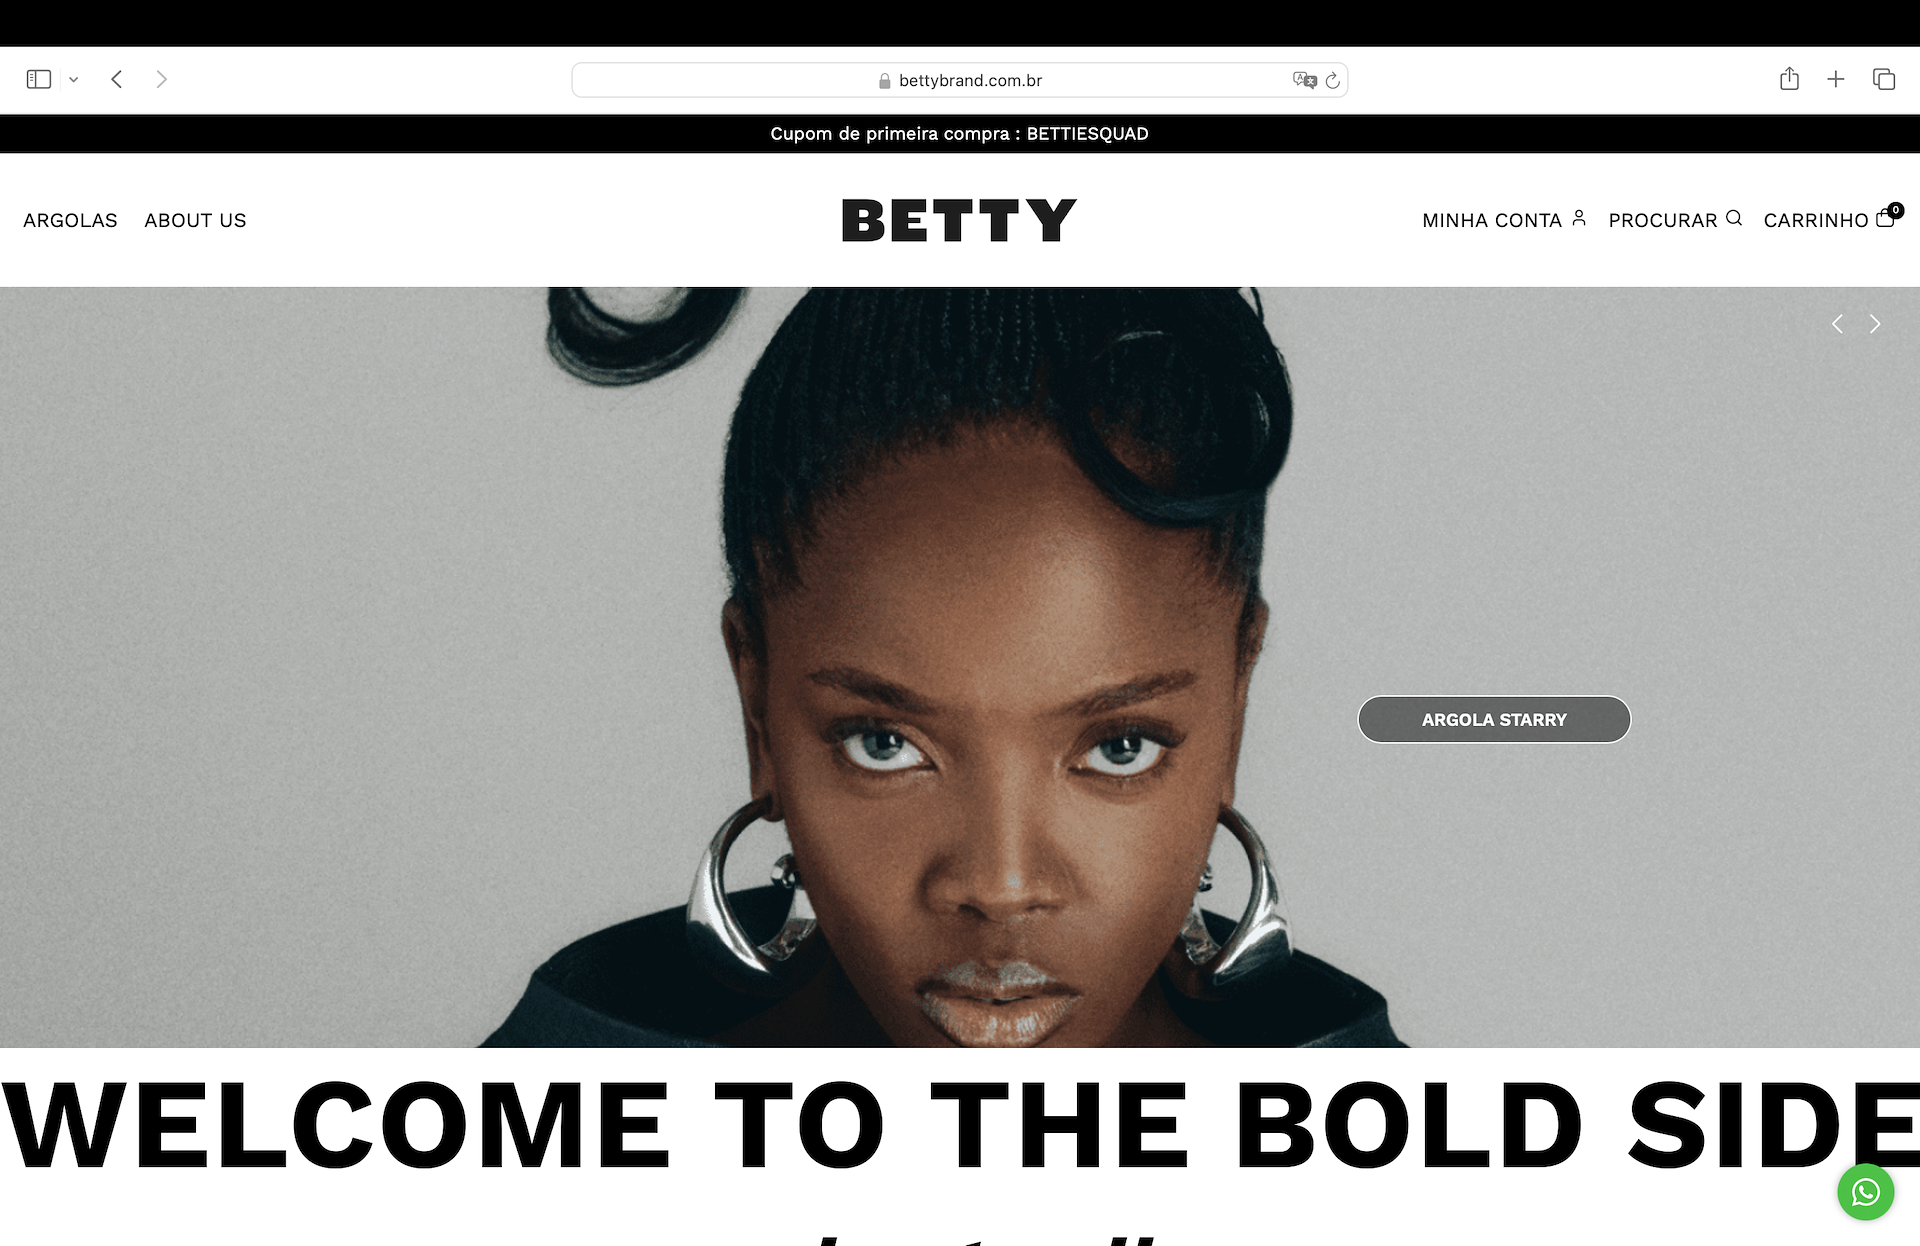Show tab overview icon
This screenshot has width=1920, height=1246.
(1884, 79)
